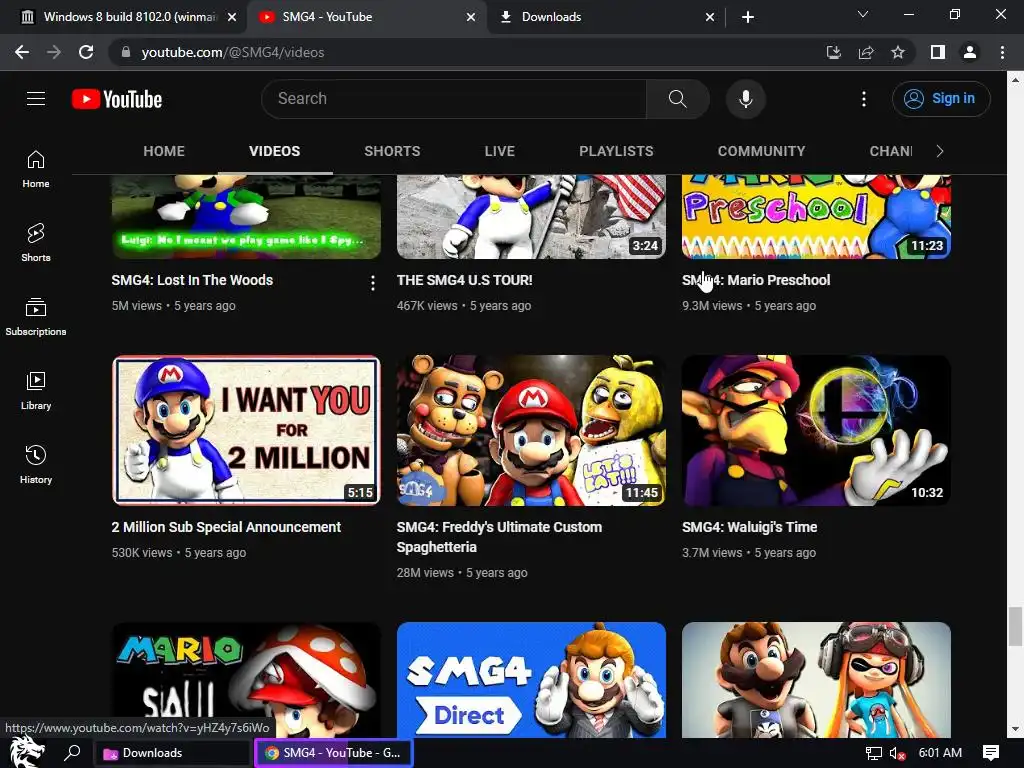
Task: Close the Downloads browser tab
Action: click(710, 17)
